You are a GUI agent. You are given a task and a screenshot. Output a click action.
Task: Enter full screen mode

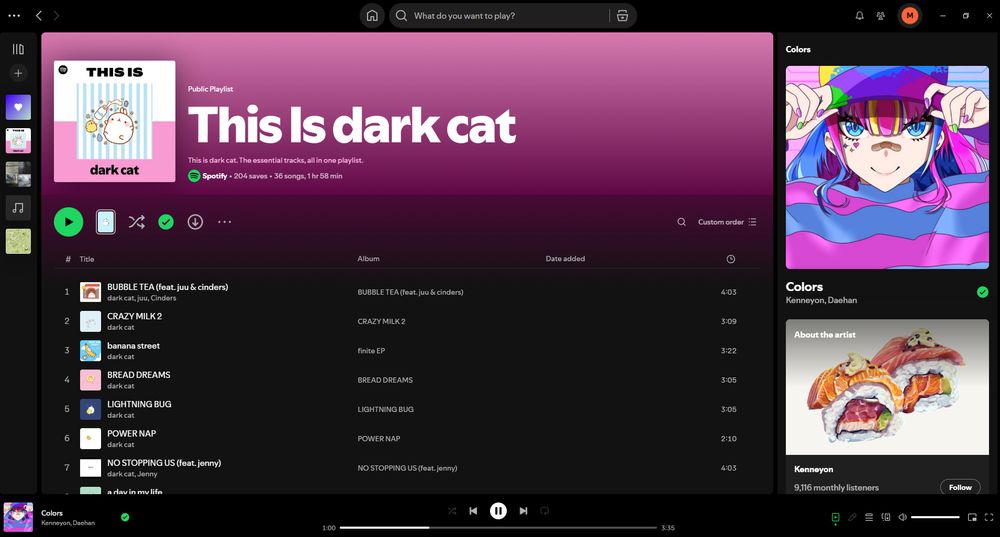pyautogui.click(x=989, y=517)
